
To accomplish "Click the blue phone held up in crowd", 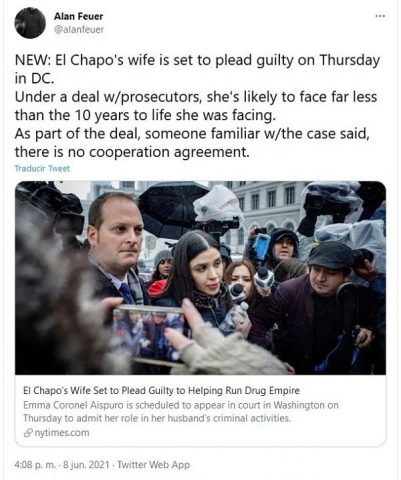I will [x=261, y=246].
